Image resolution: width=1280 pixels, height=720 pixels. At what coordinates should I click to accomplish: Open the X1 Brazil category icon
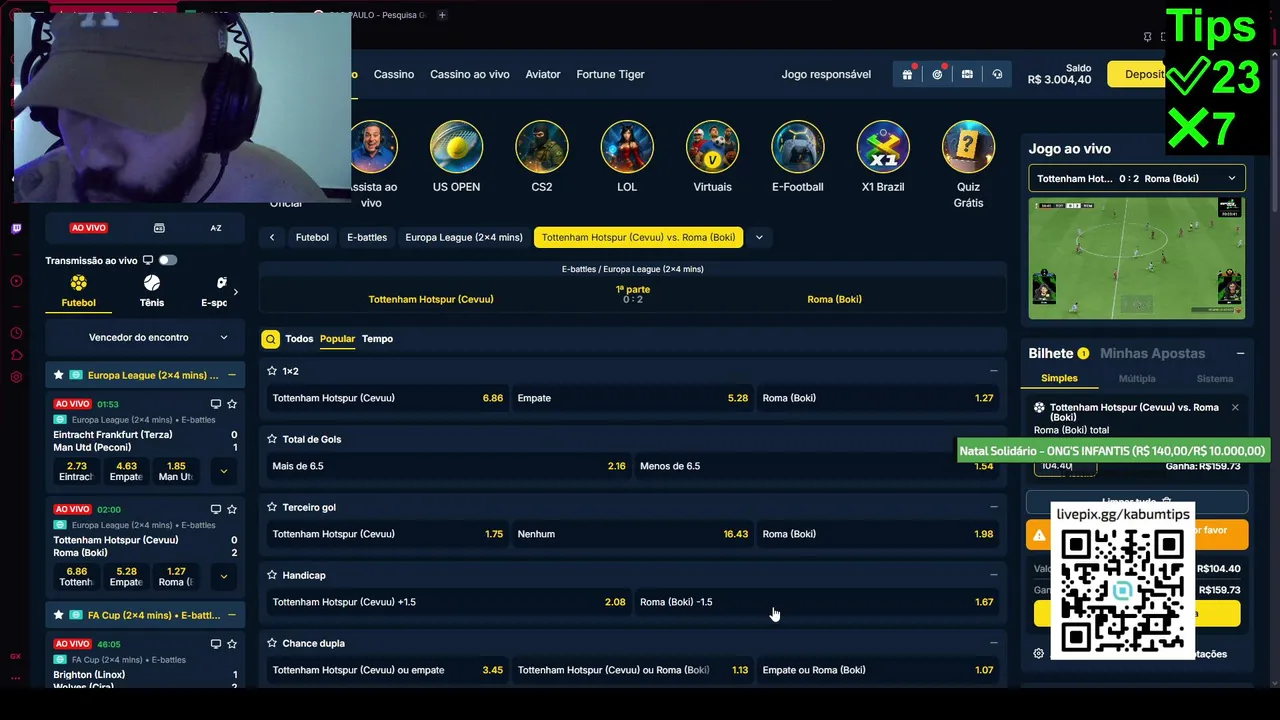883,147
